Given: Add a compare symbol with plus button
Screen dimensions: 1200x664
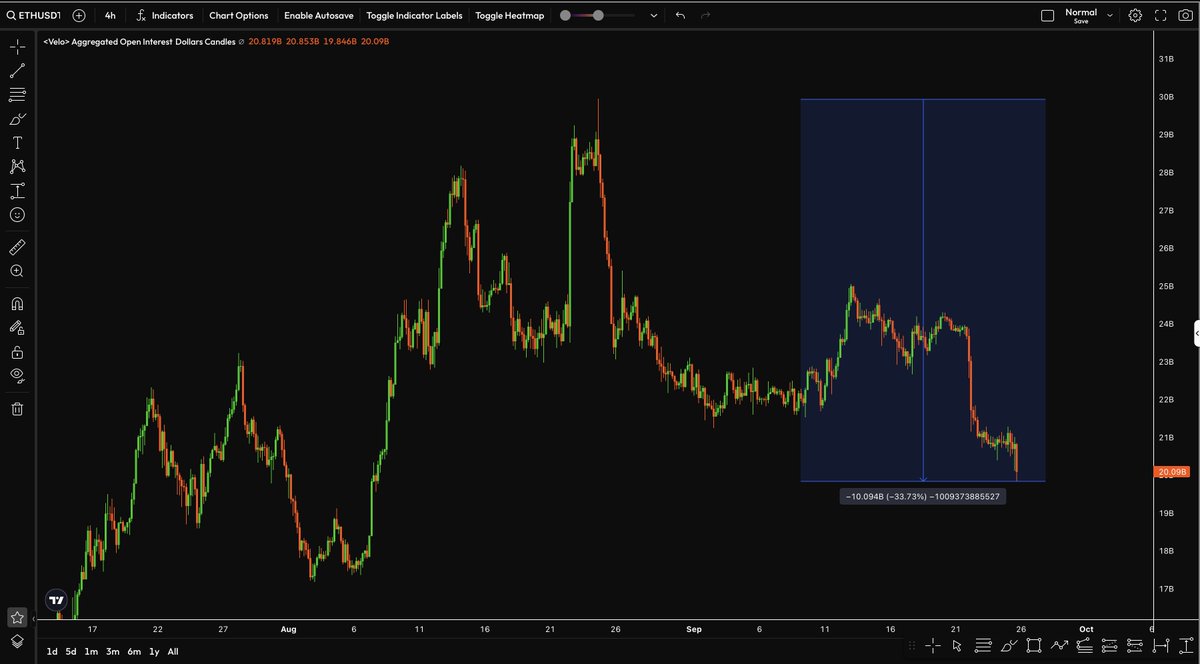Looking at the screenshot, I should (79, 16).
